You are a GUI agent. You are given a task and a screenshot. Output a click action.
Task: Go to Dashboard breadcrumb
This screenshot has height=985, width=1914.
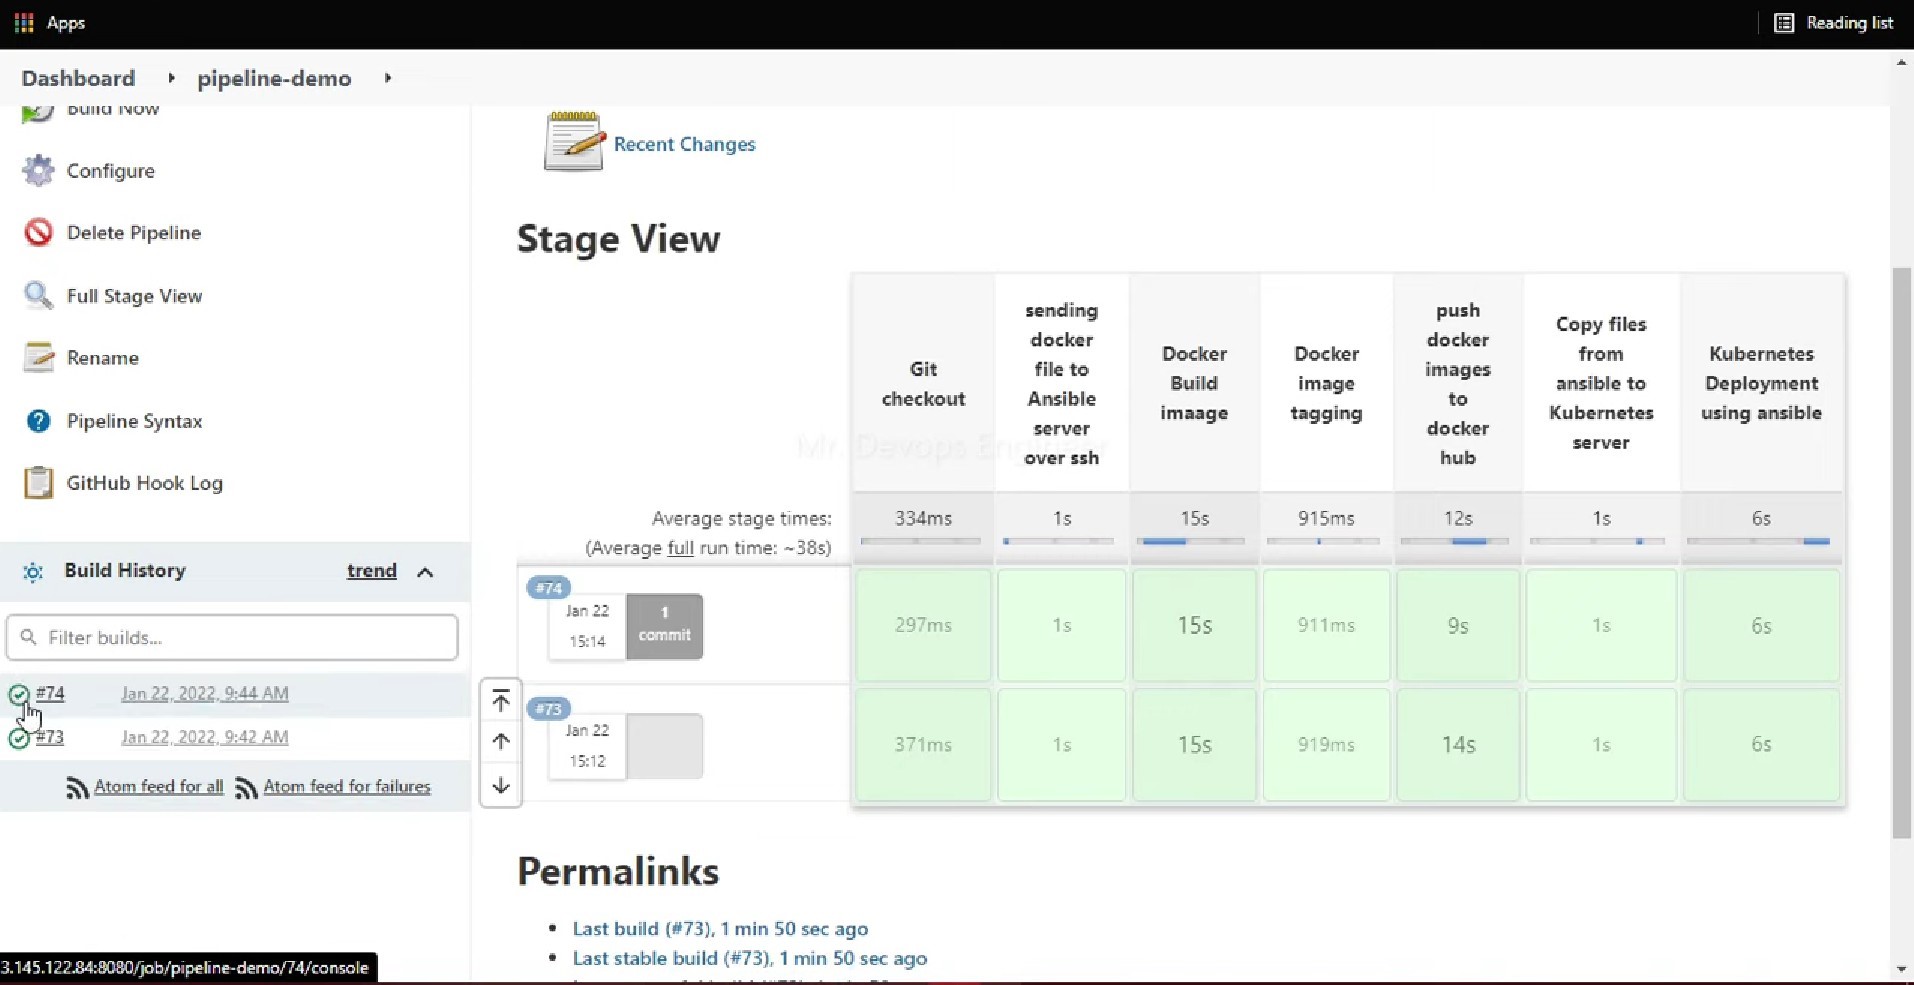[x=78, y=78]
